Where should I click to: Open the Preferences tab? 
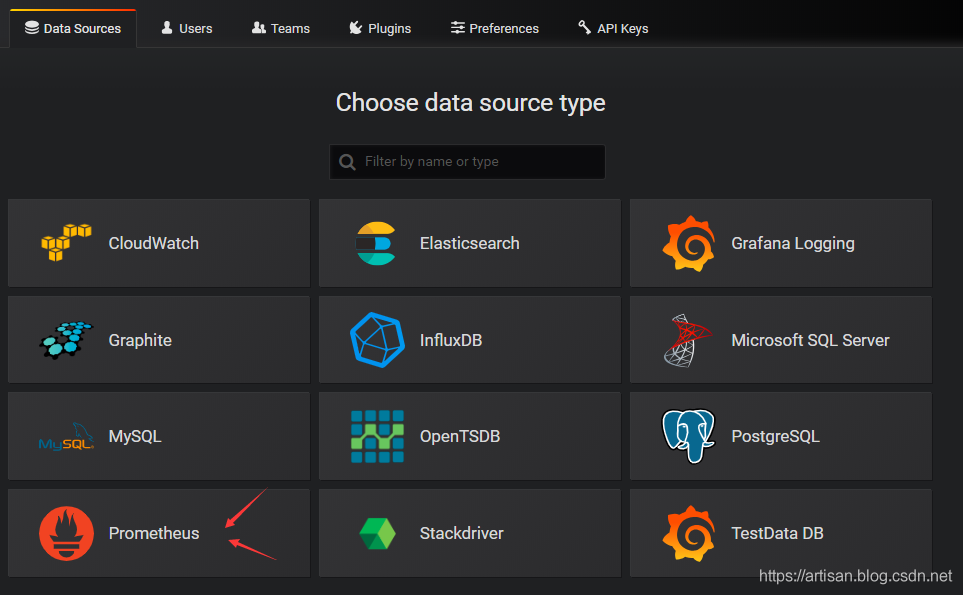pos(495,28)
